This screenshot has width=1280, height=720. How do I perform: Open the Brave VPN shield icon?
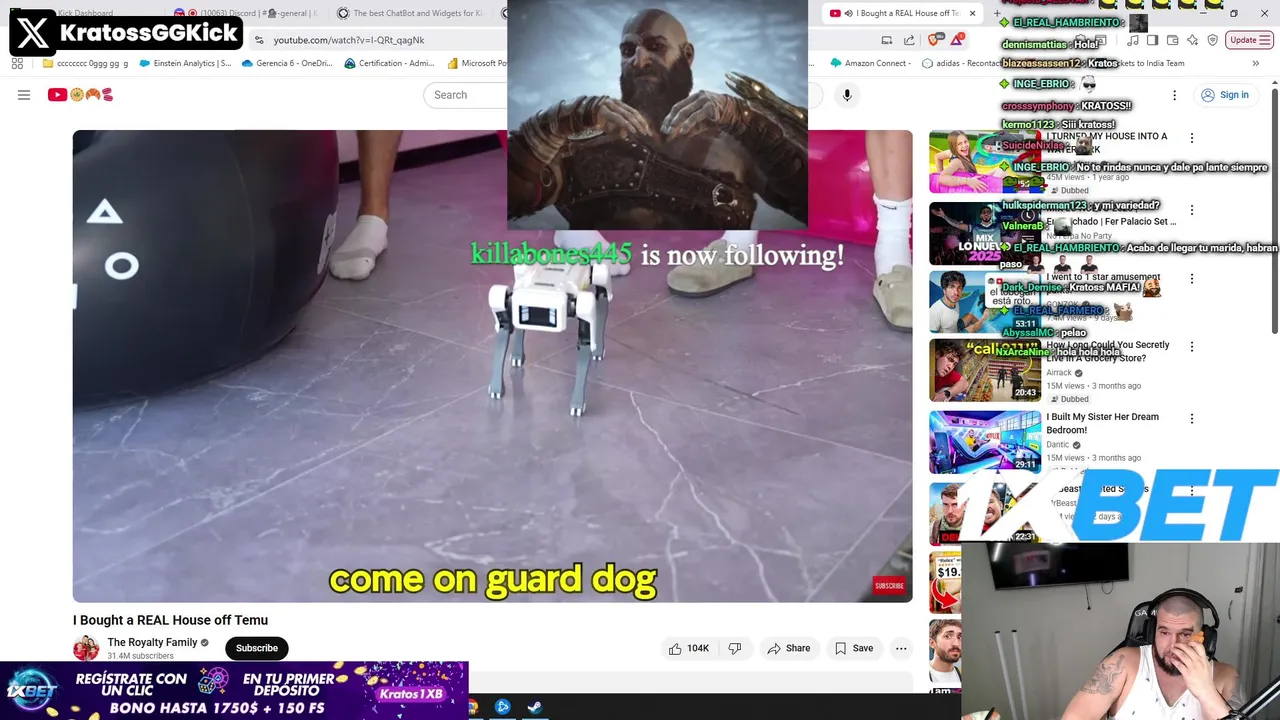tap(1212, 40)
